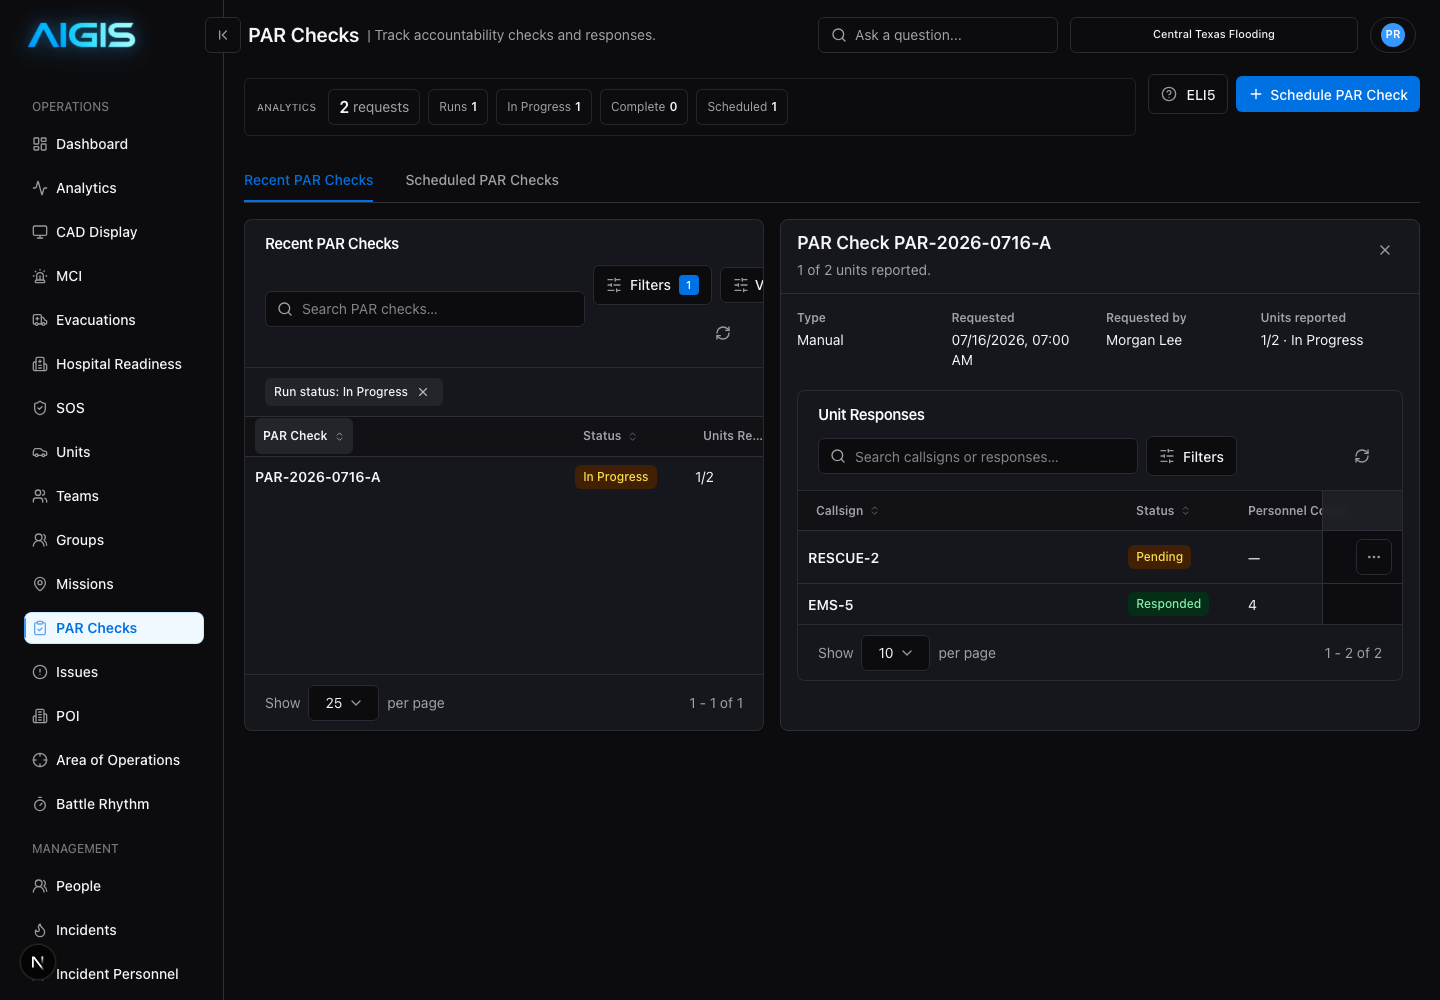
Task: Sort recent checks by Status column
Action: tap(610, 436)
